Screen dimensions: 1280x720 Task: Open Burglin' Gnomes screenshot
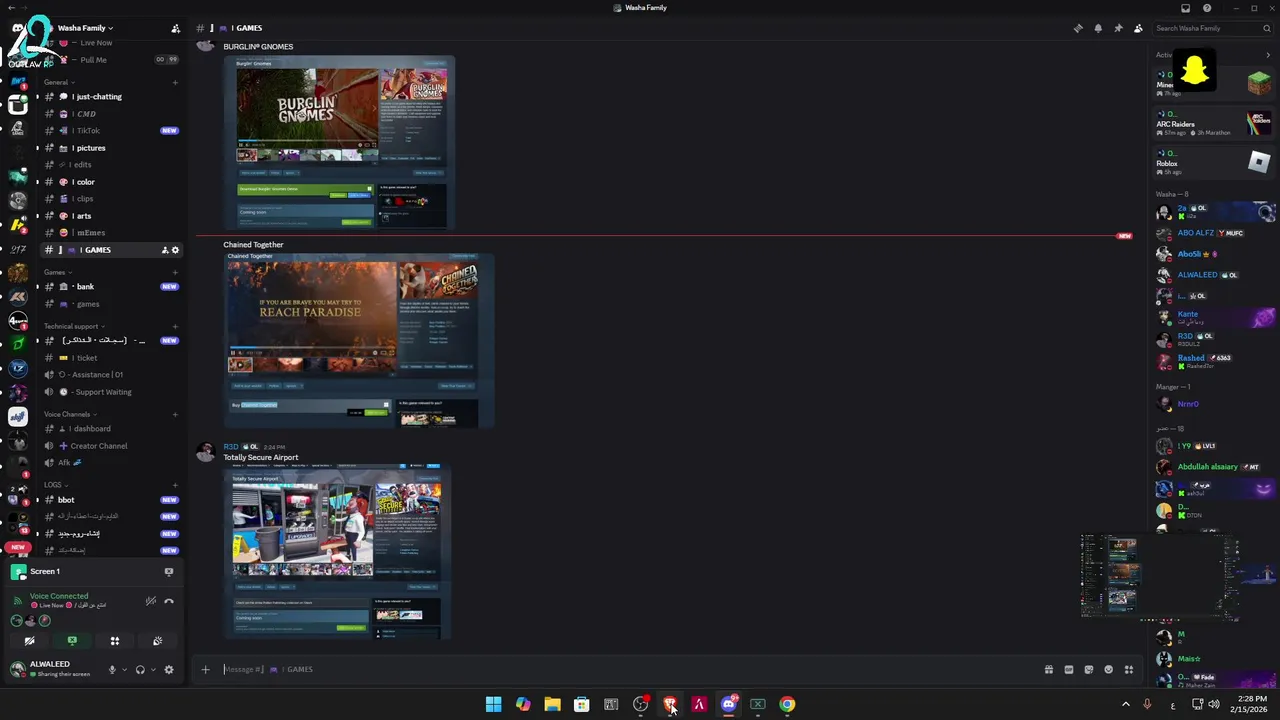pos(339,143)
